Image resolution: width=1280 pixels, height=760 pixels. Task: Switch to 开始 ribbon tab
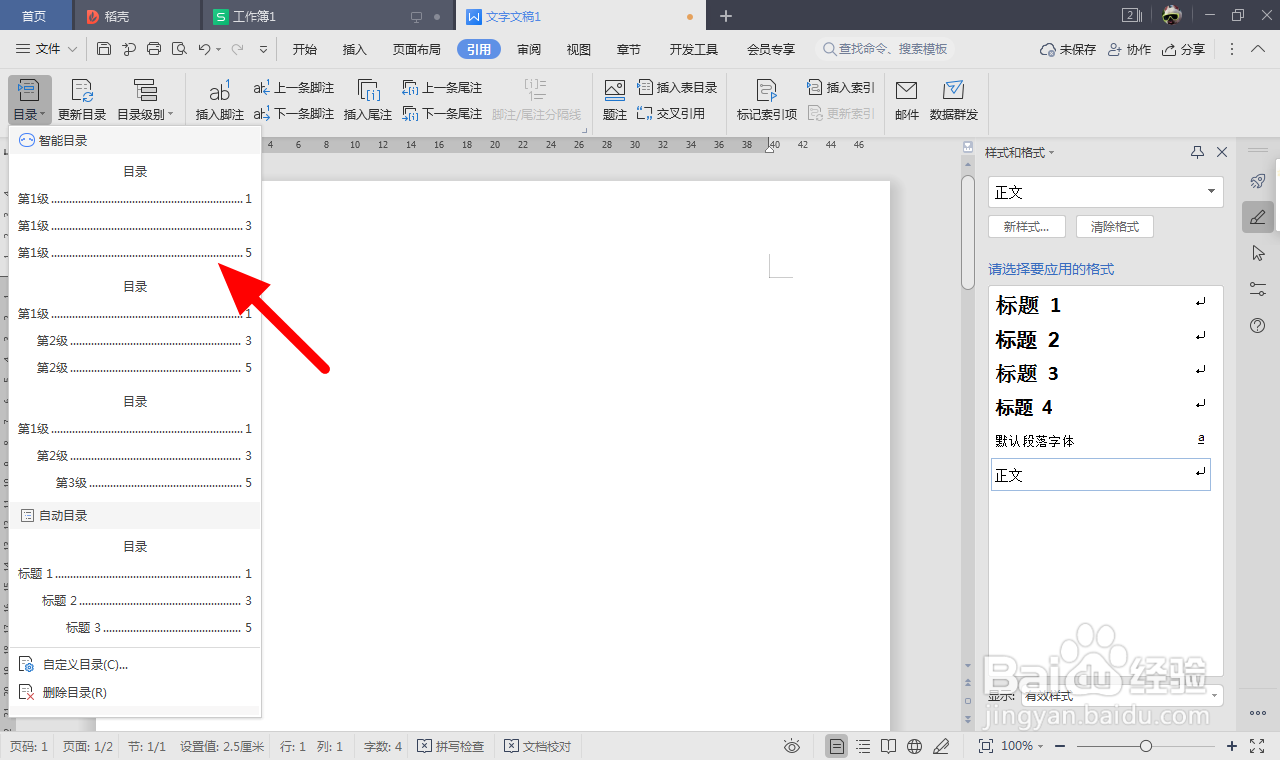[x=304, y=49]
